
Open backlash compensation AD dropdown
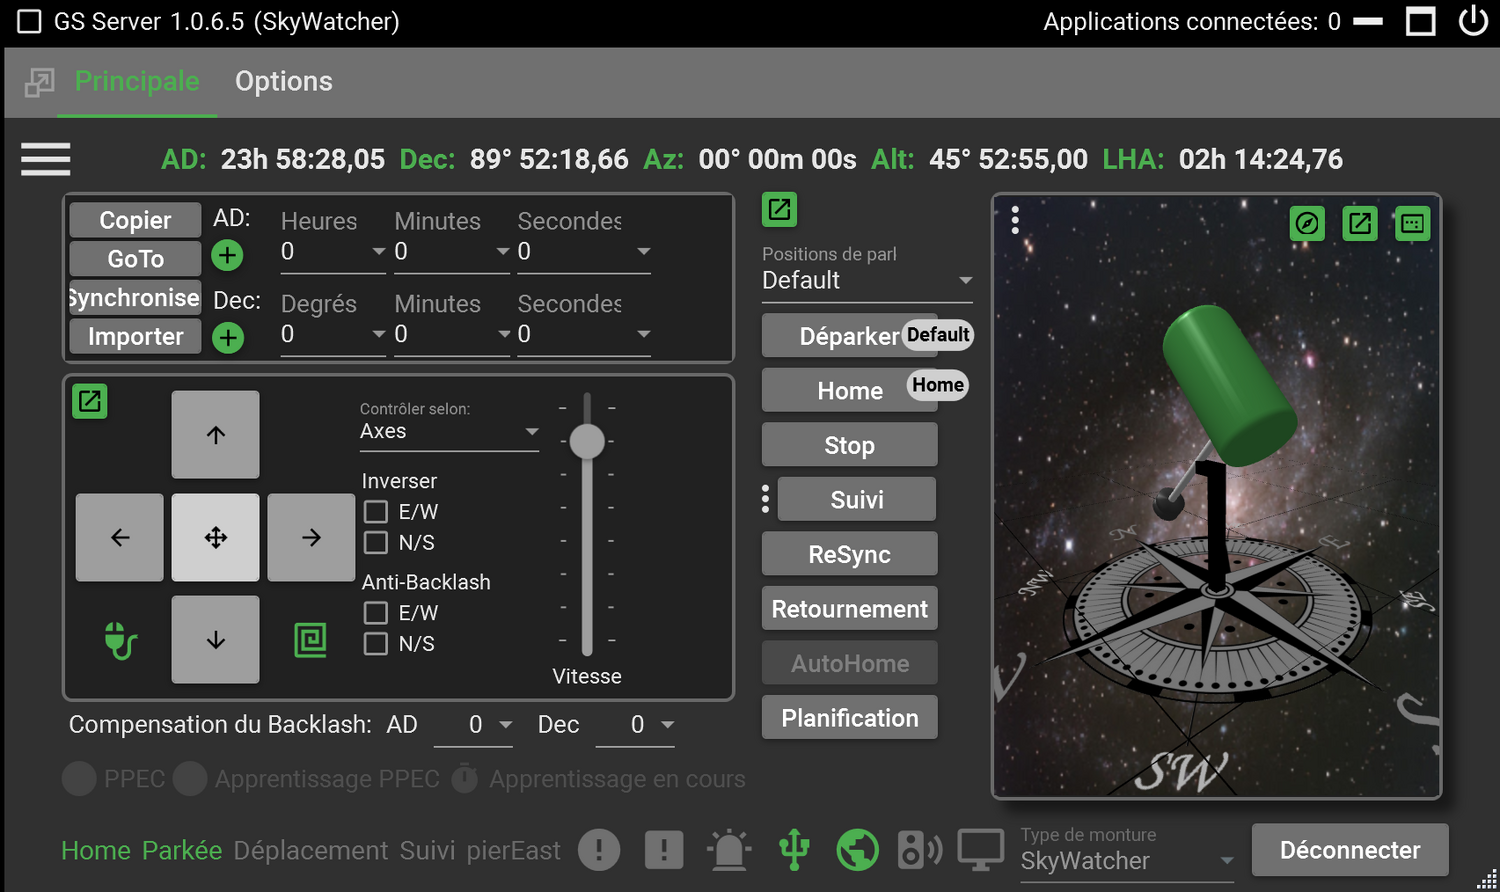(x=474, y=725)
